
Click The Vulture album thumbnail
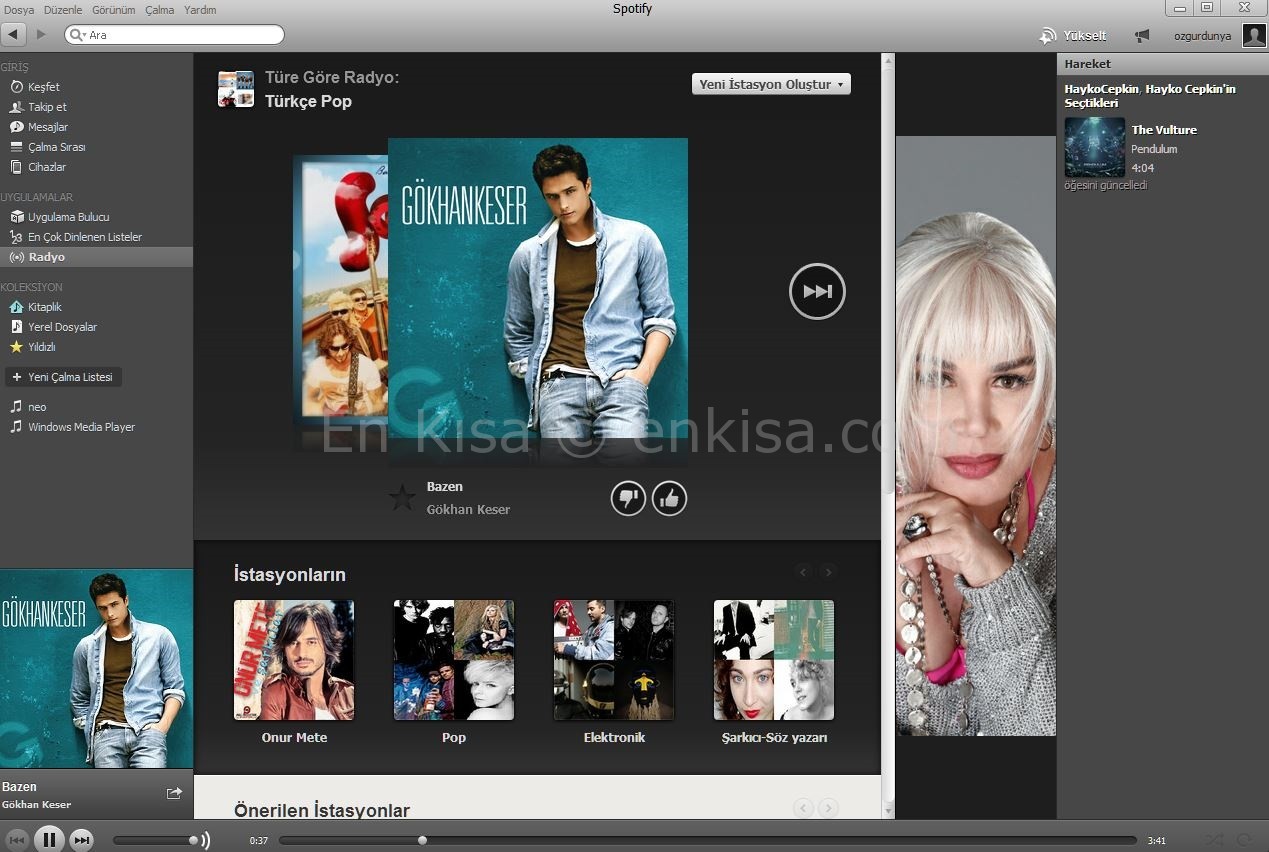1095,147
